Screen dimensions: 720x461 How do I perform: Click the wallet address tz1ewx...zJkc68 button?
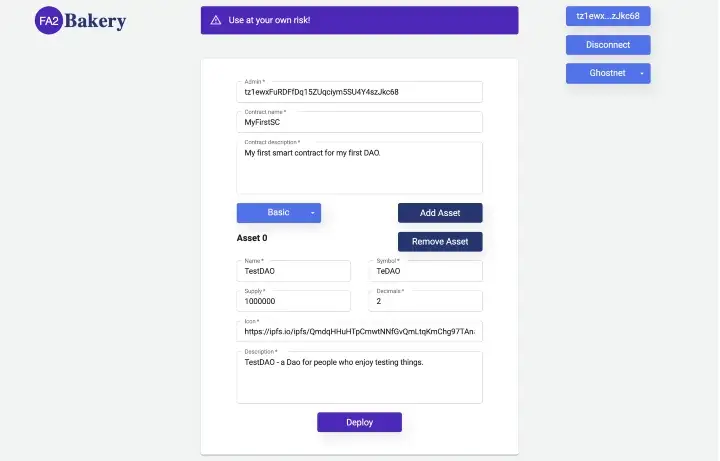608,16
